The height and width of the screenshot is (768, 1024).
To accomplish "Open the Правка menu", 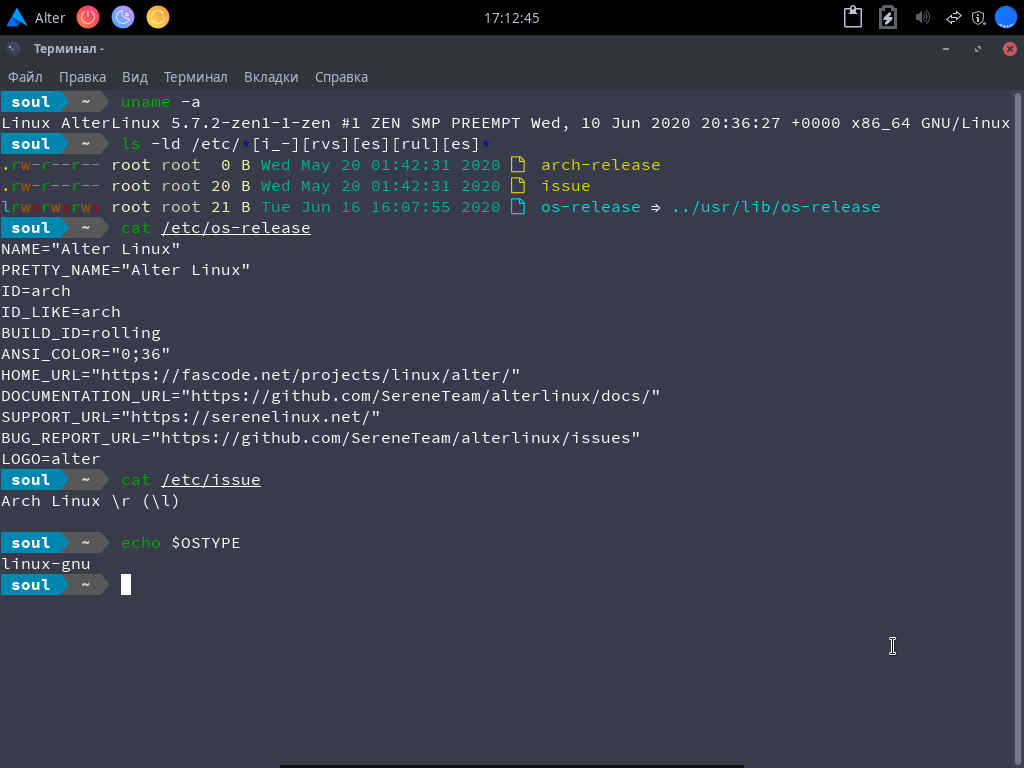I will click(x=82, y=77).
